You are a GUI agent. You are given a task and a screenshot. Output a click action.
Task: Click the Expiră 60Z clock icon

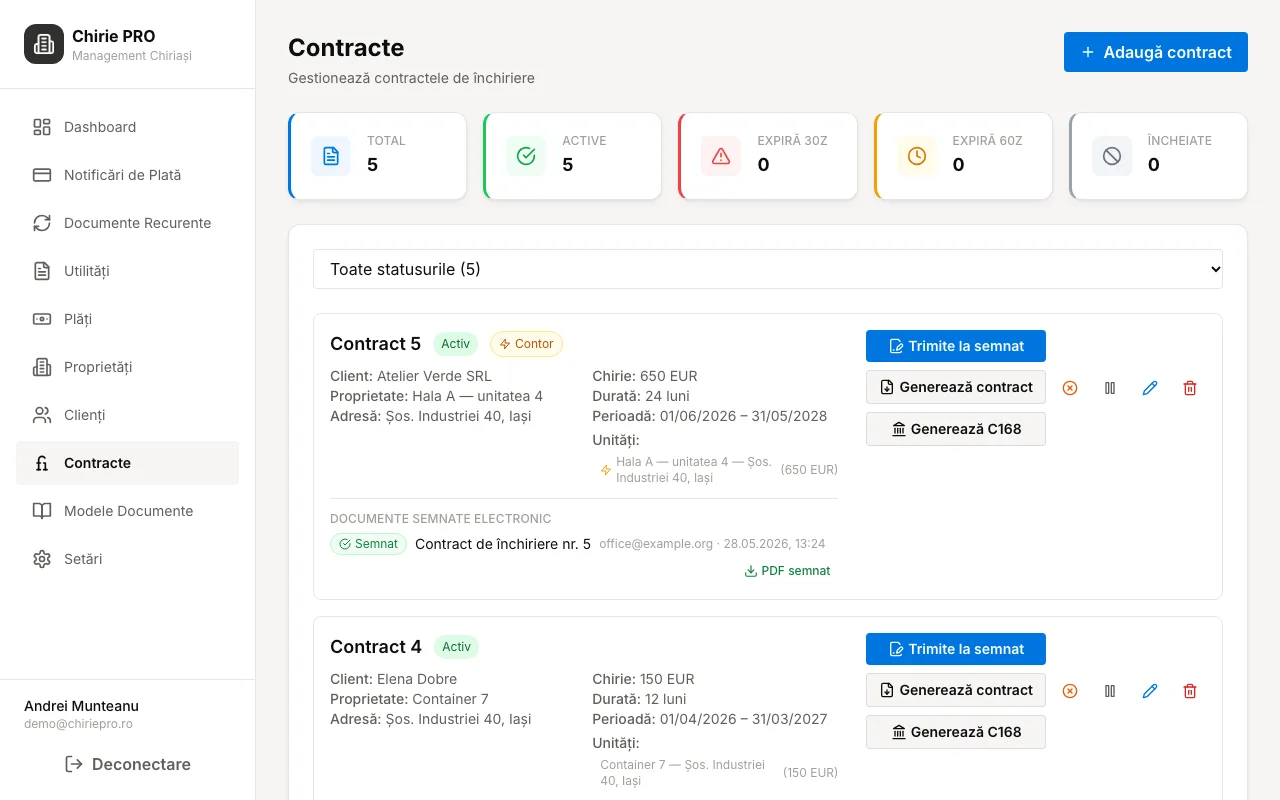[x=917, y=156]
